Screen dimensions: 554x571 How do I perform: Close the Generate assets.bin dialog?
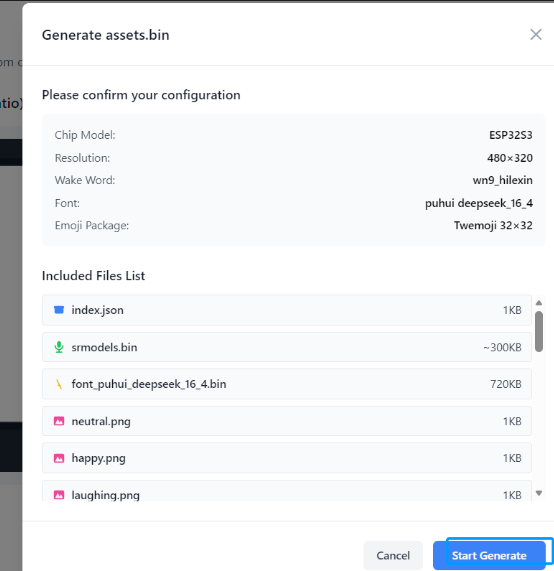pyautogui.click(x=536, y=35)
